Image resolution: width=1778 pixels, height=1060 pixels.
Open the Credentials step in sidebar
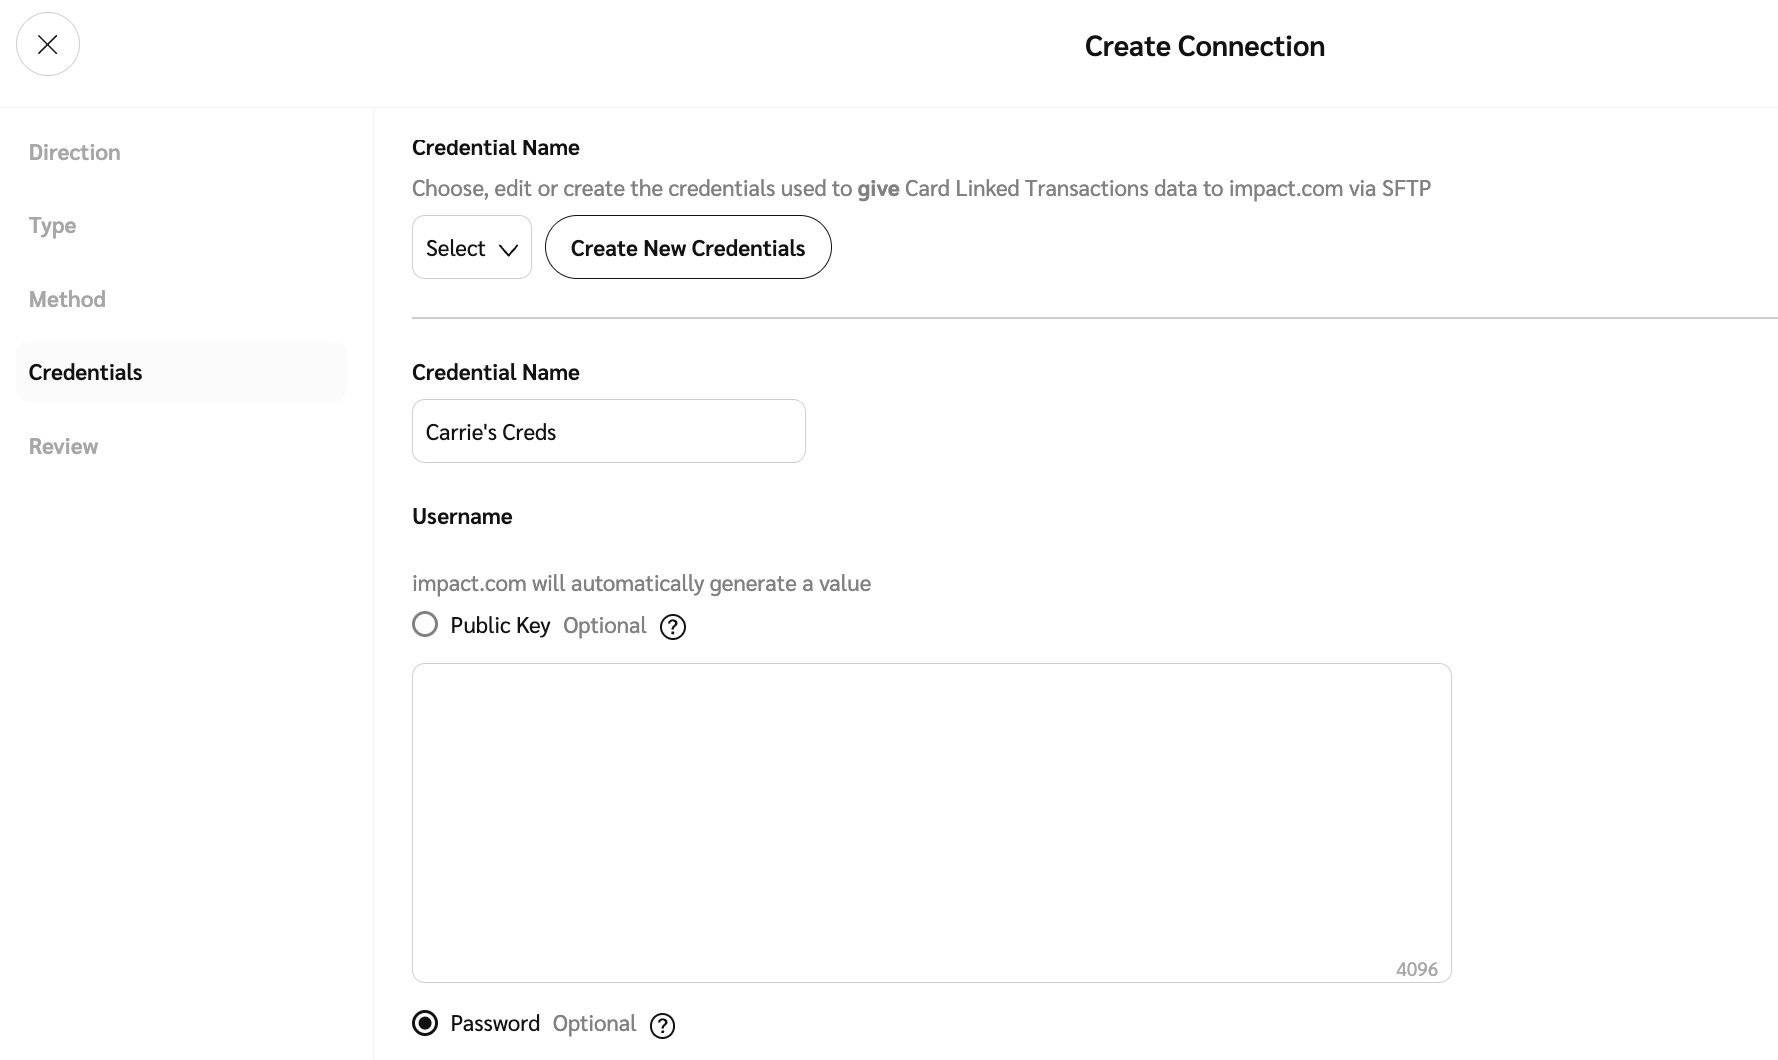point(86,372)
